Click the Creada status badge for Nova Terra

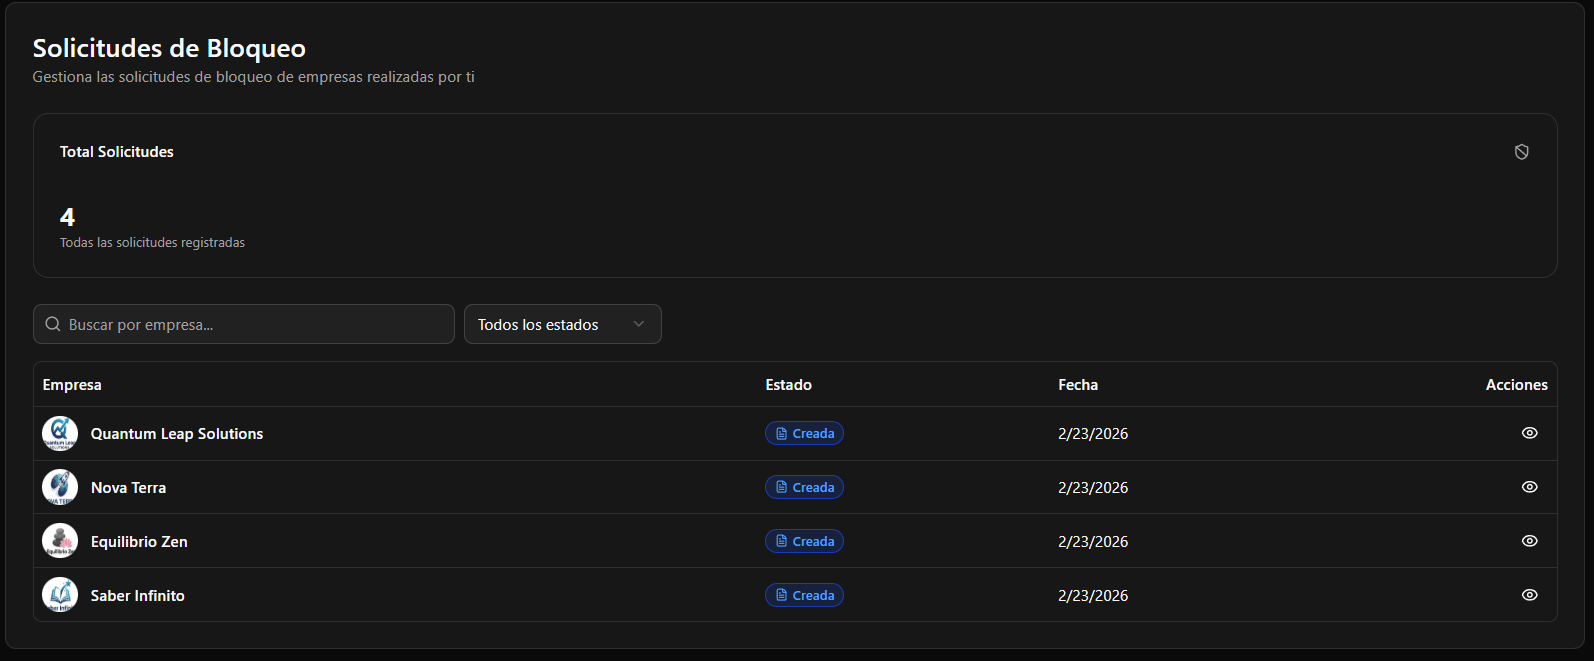pyautogui.click(x=804, y=487)
